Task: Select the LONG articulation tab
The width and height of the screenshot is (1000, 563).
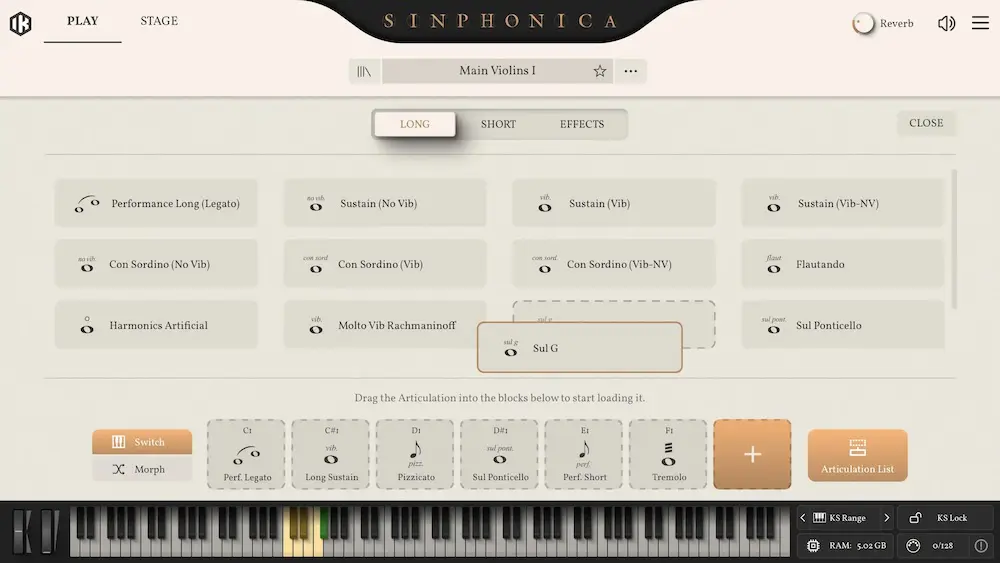Action: (x=415, y=124)
